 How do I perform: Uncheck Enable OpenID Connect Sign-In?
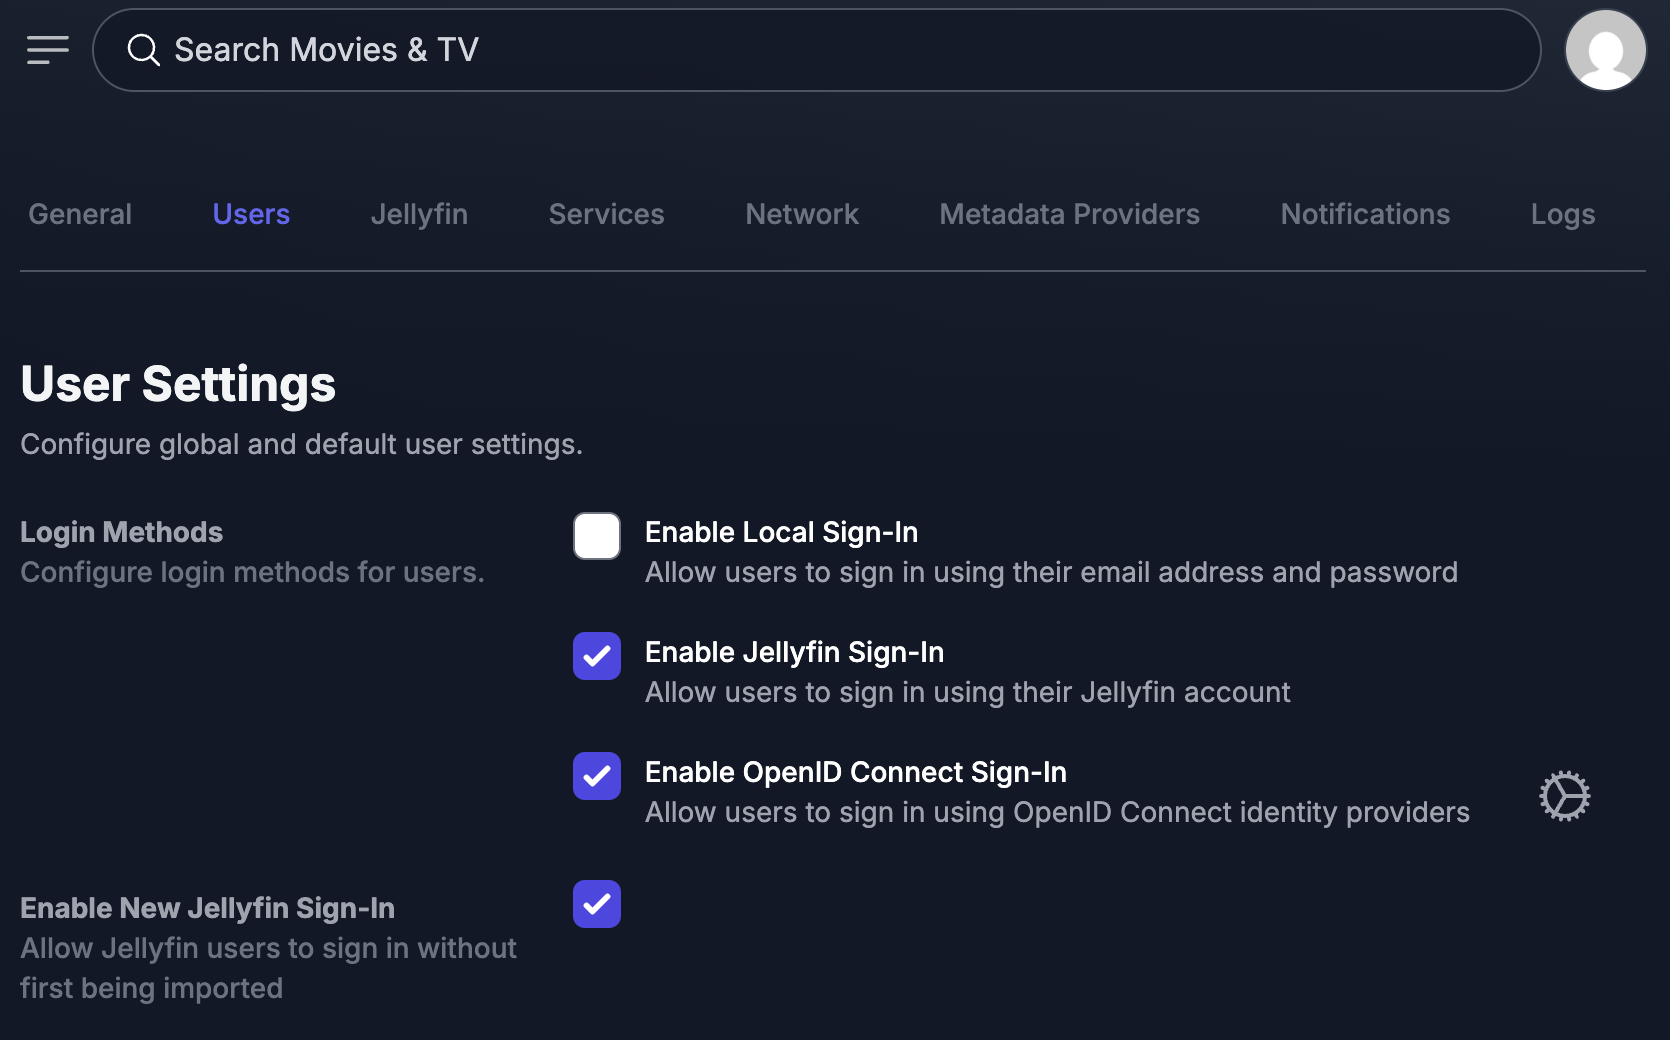coord(596,776)
